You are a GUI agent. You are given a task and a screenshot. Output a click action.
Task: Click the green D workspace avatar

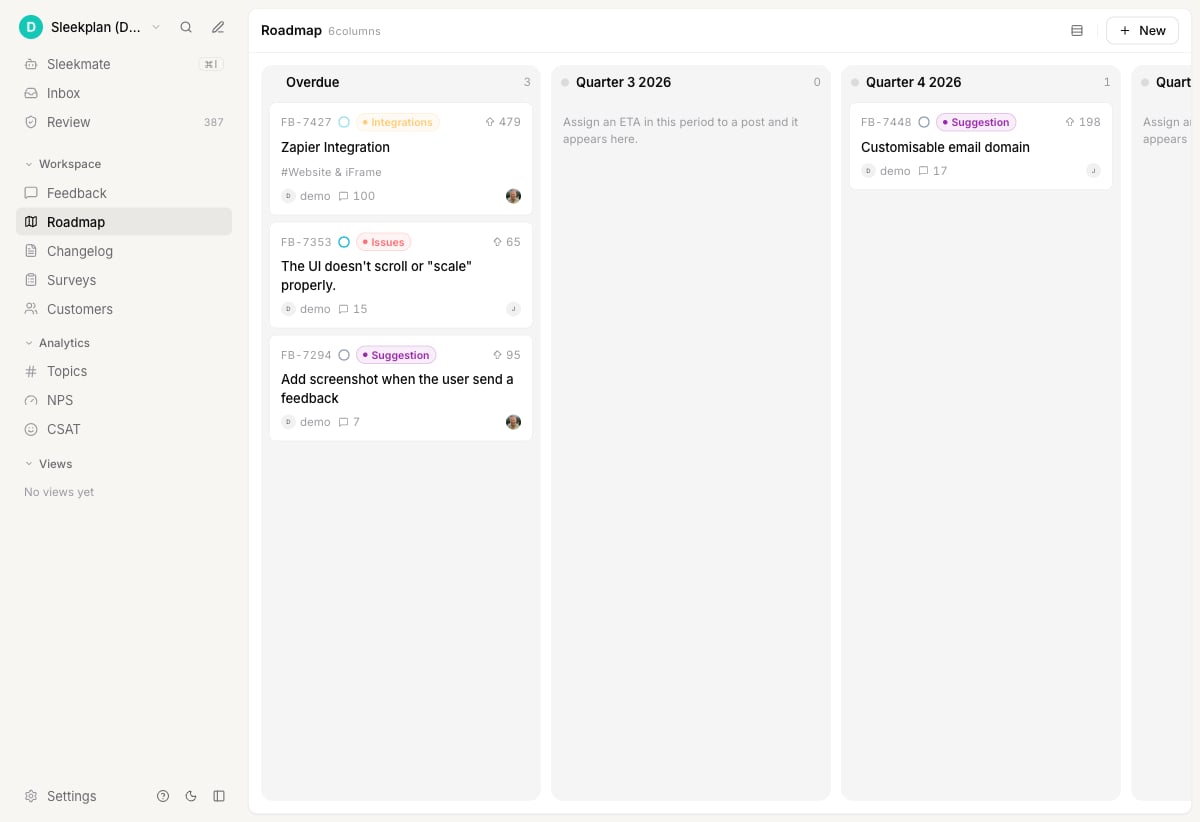point(31,27)
